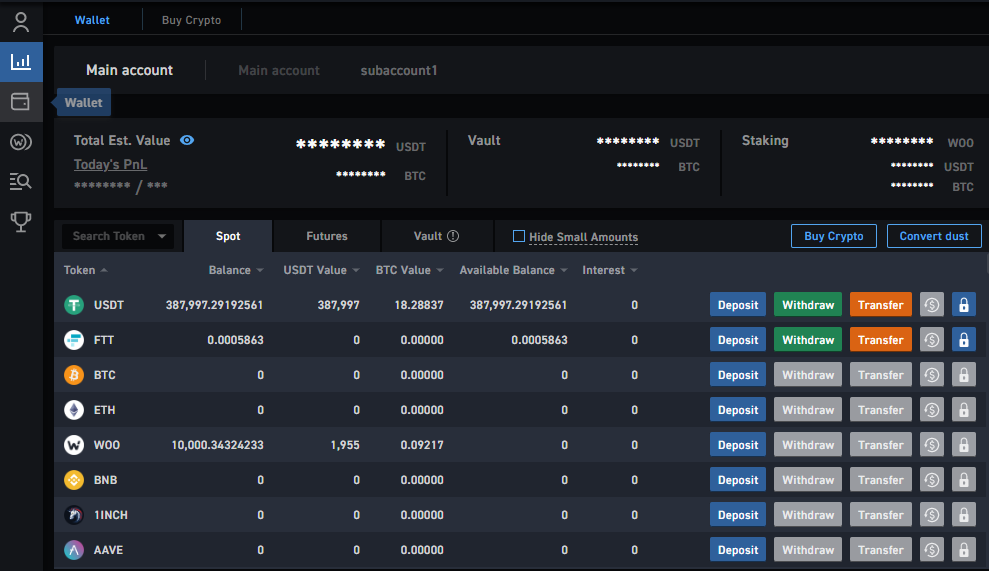Open the Today's PnL link

click(x=110, y=165)
